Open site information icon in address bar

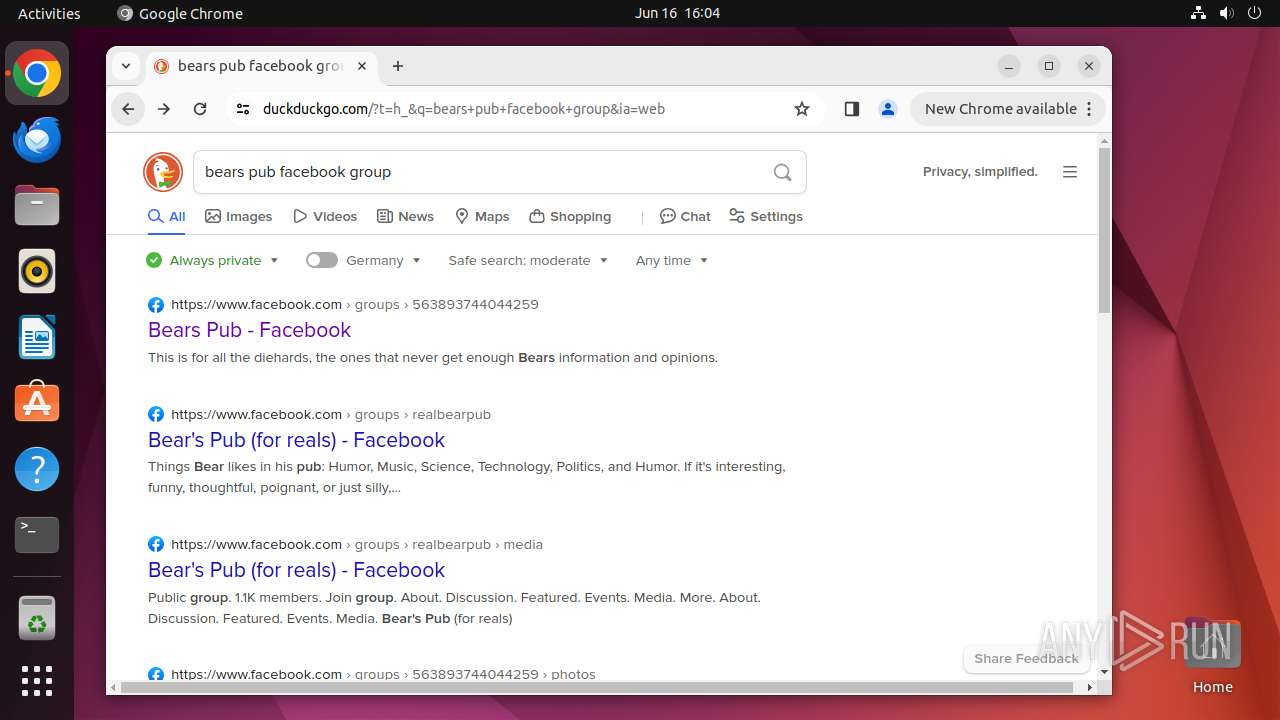point(243,109)
